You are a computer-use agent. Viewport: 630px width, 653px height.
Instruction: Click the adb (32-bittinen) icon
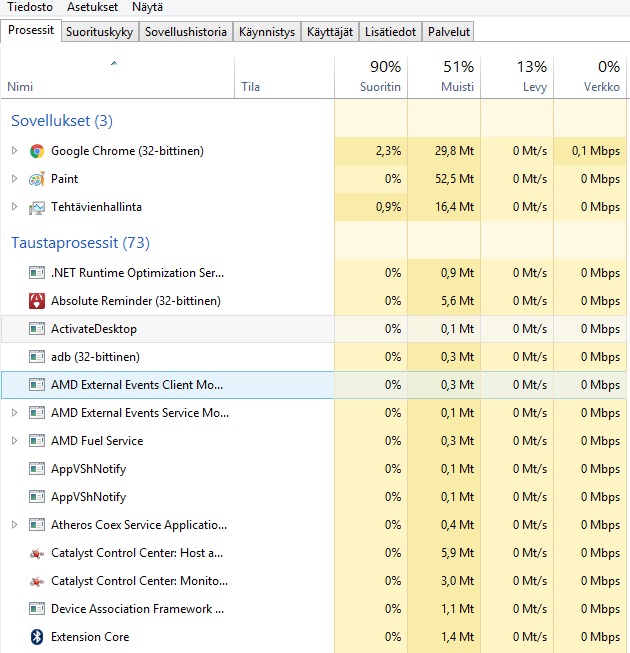(37, 357)
